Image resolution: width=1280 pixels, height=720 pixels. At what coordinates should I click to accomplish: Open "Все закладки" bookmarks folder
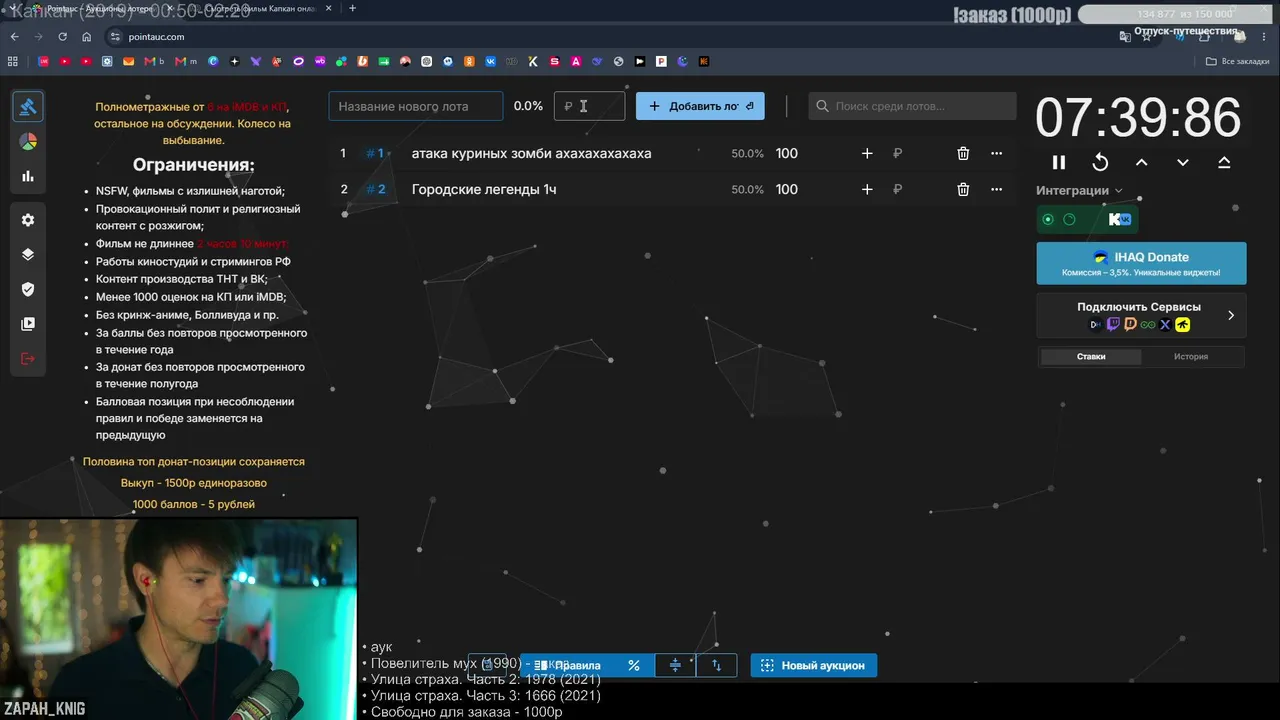click(1238, 61)
